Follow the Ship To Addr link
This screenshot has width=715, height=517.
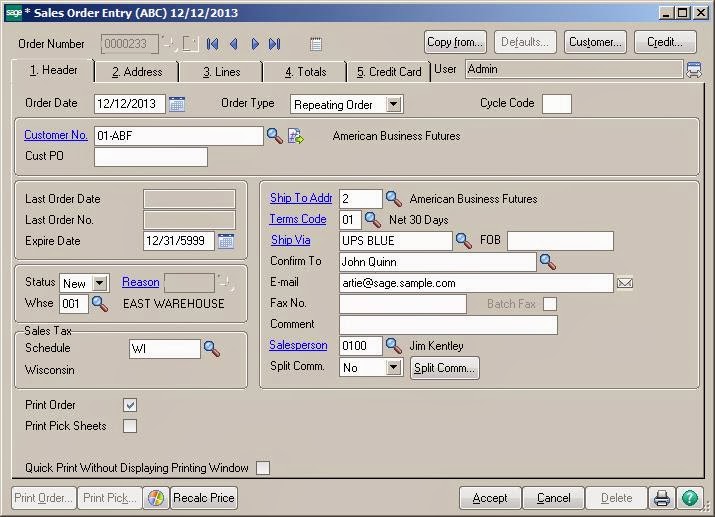coord(301,198)
